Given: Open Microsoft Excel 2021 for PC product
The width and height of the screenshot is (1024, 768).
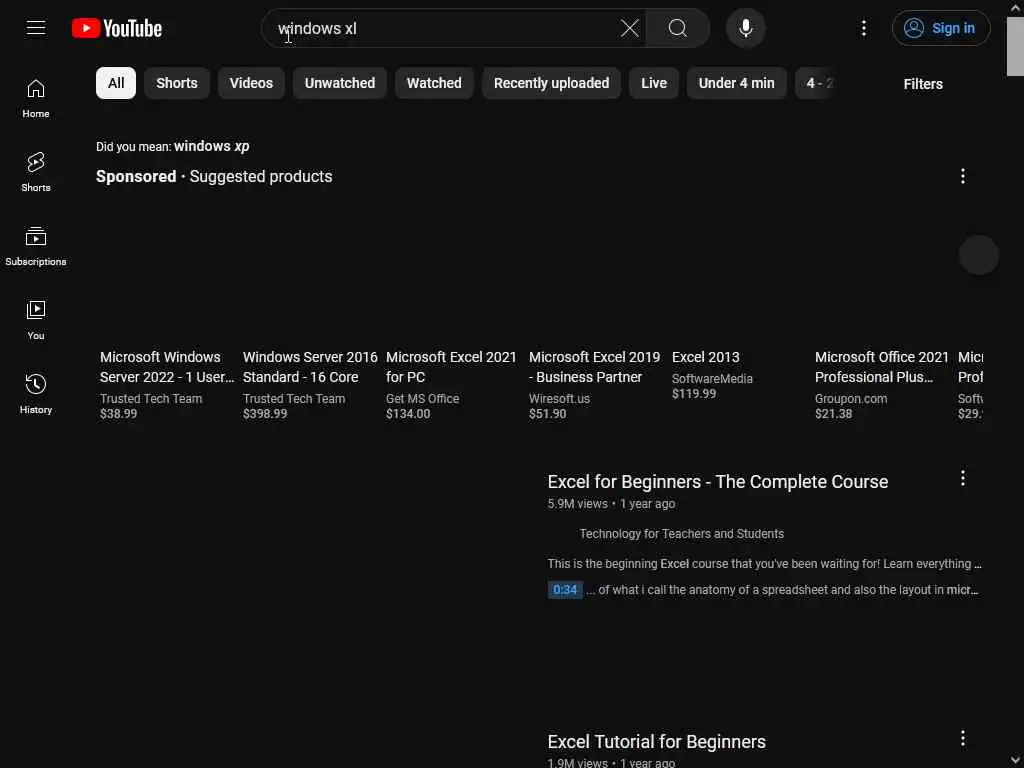Looking at the screenshot, I should click(451, 367).
